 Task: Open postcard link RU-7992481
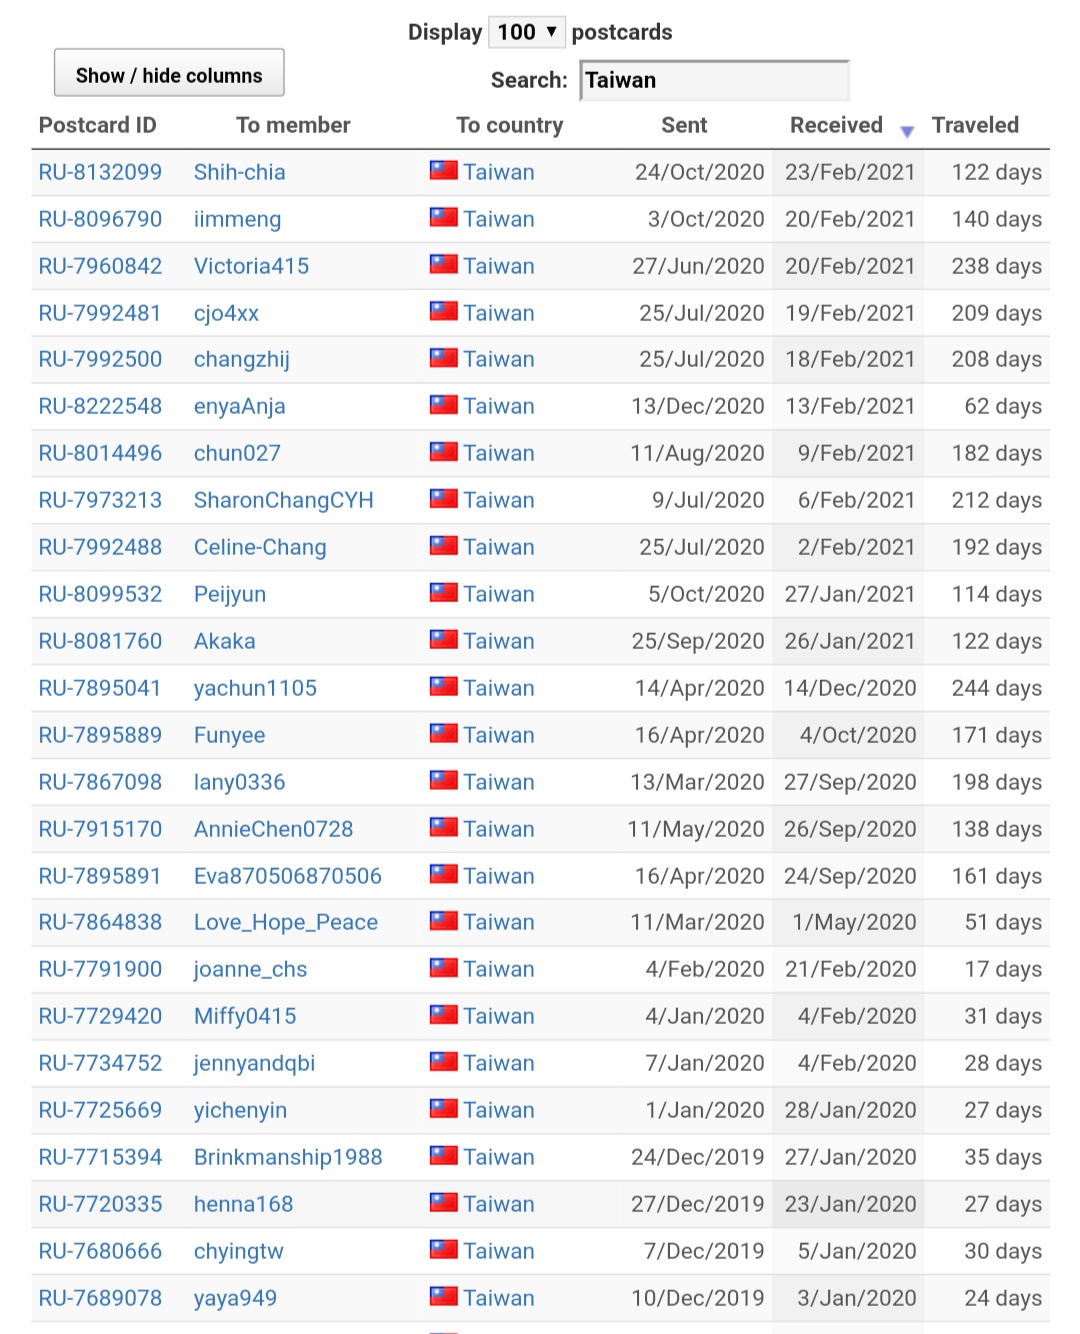tap(100, 313)
